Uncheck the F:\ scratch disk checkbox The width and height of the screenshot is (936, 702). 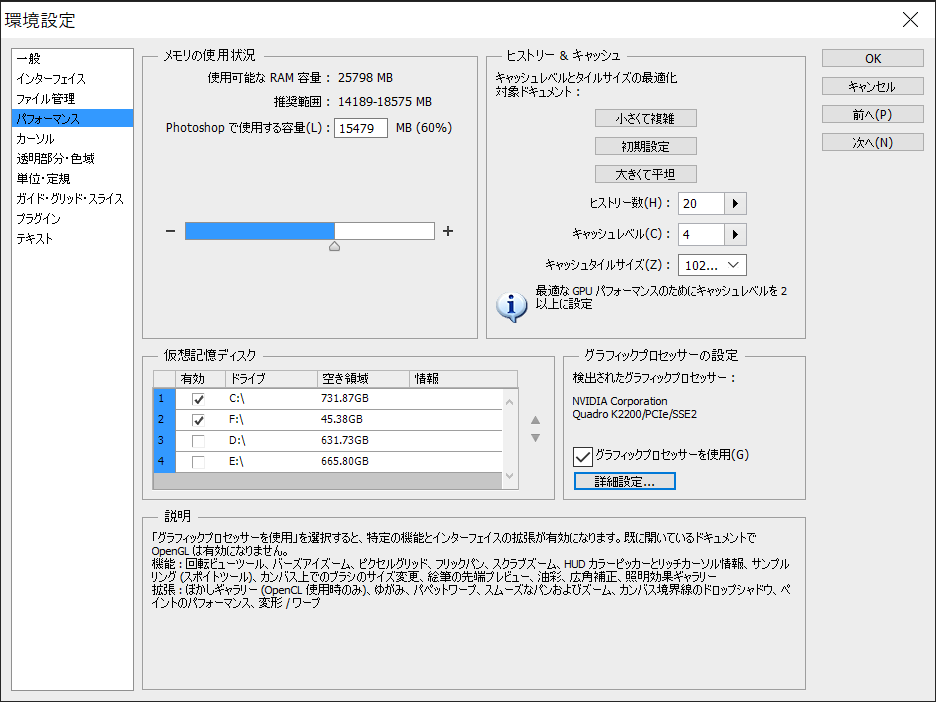coord(199,420)
